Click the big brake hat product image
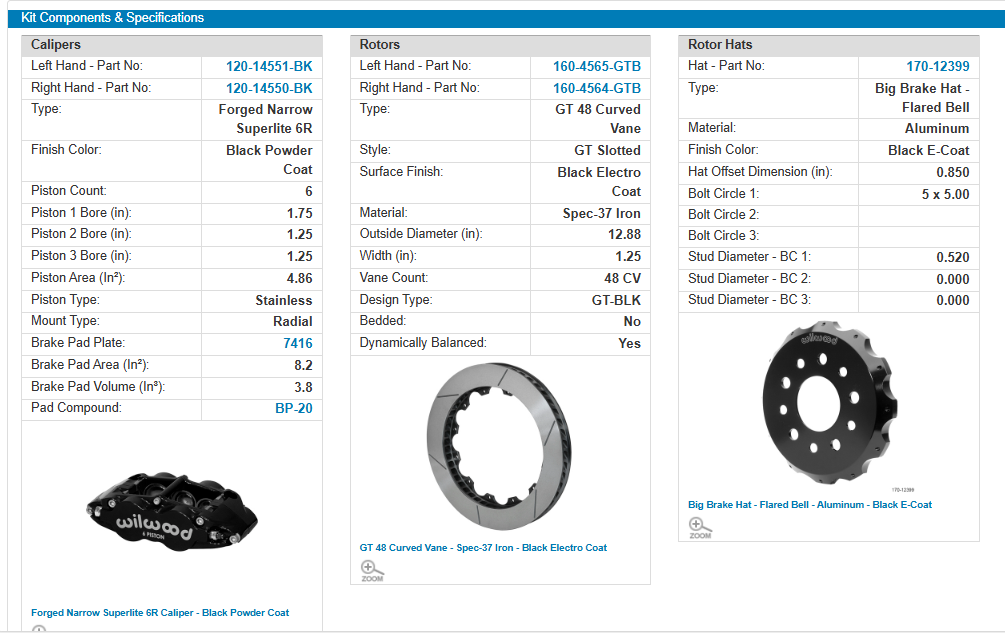1005x633 pixels. point(829,400)
